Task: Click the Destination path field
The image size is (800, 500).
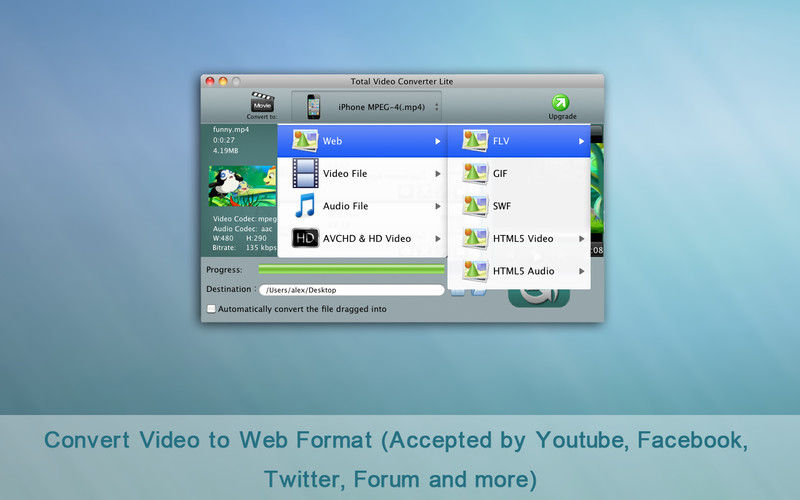Action: click(352, 290)
